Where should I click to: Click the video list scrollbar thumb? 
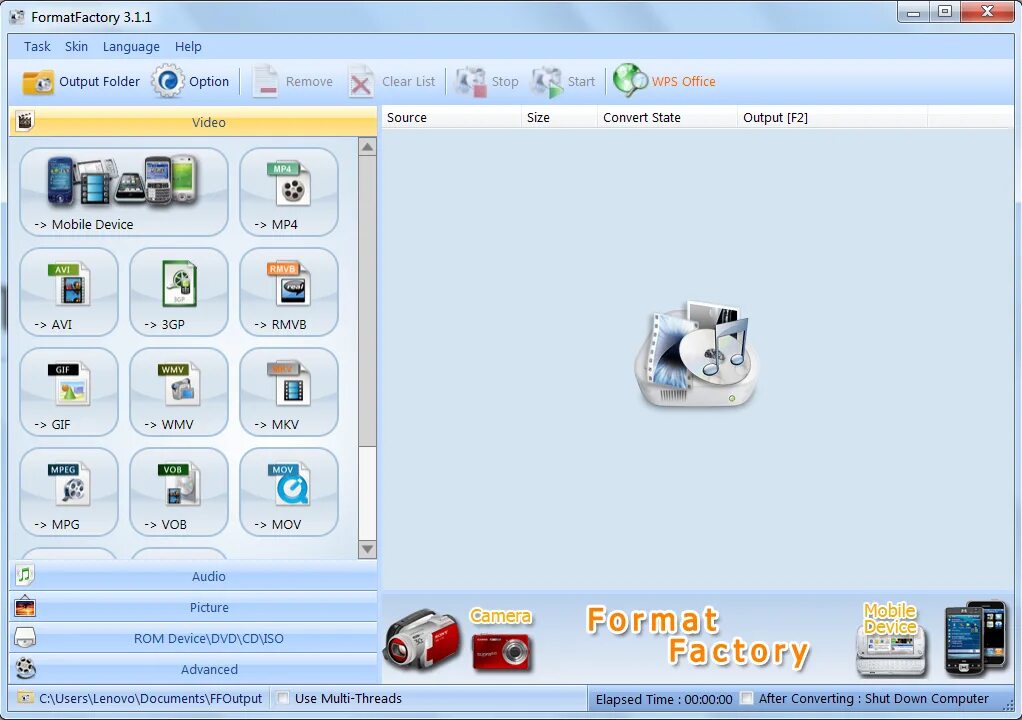pos(368,301)
